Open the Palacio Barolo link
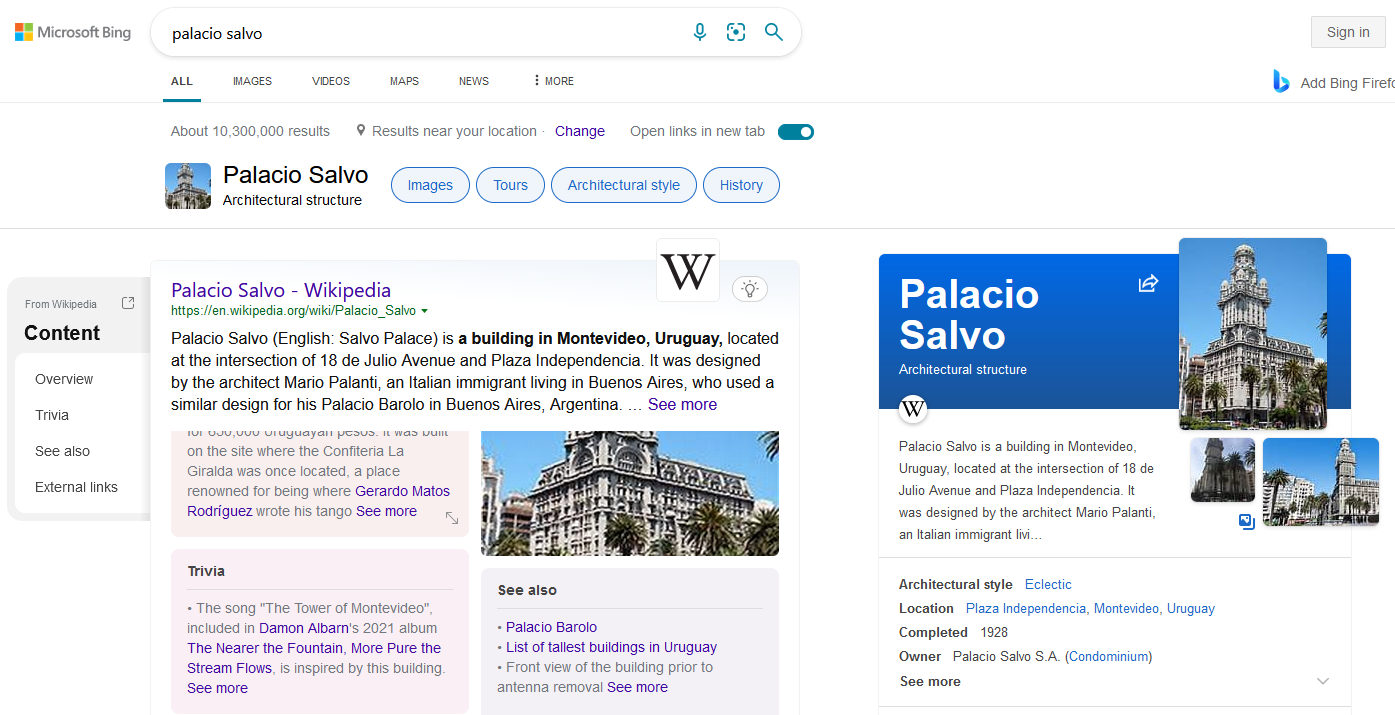Image resolution: width=1395 pixels, height=715 pixels. click(x=551, y=627)
